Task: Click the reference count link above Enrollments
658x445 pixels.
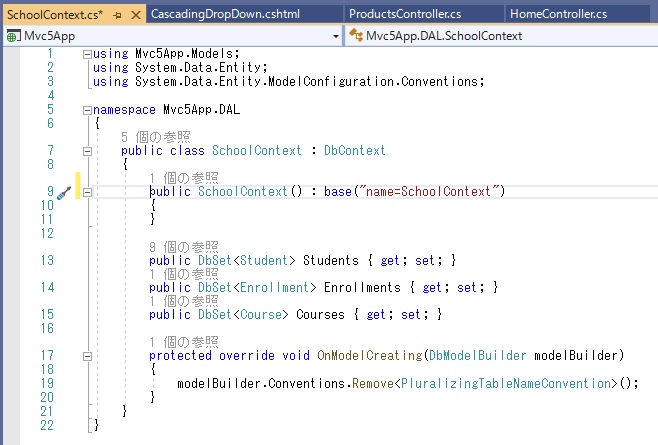Action: (183, 273)
